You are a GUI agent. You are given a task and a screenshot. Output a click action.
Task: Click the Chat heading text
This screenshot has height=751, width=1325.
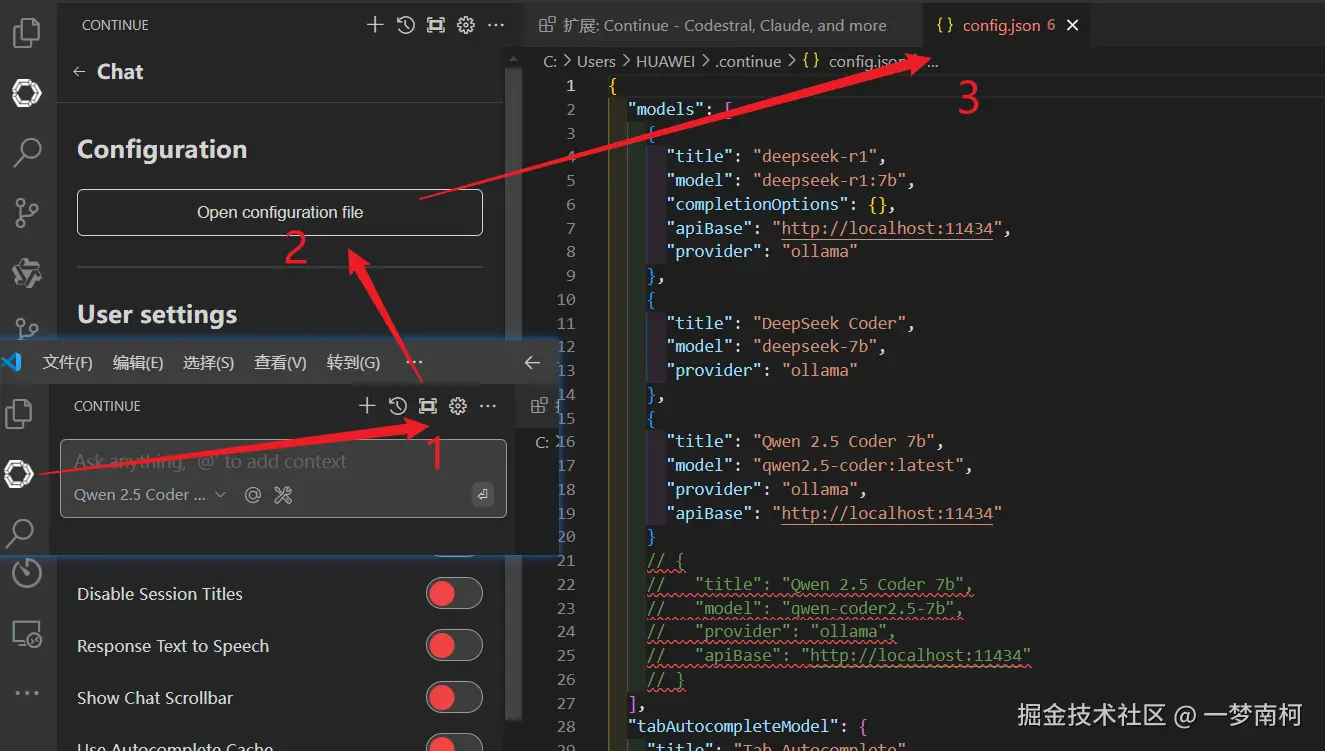coord(120,72)
